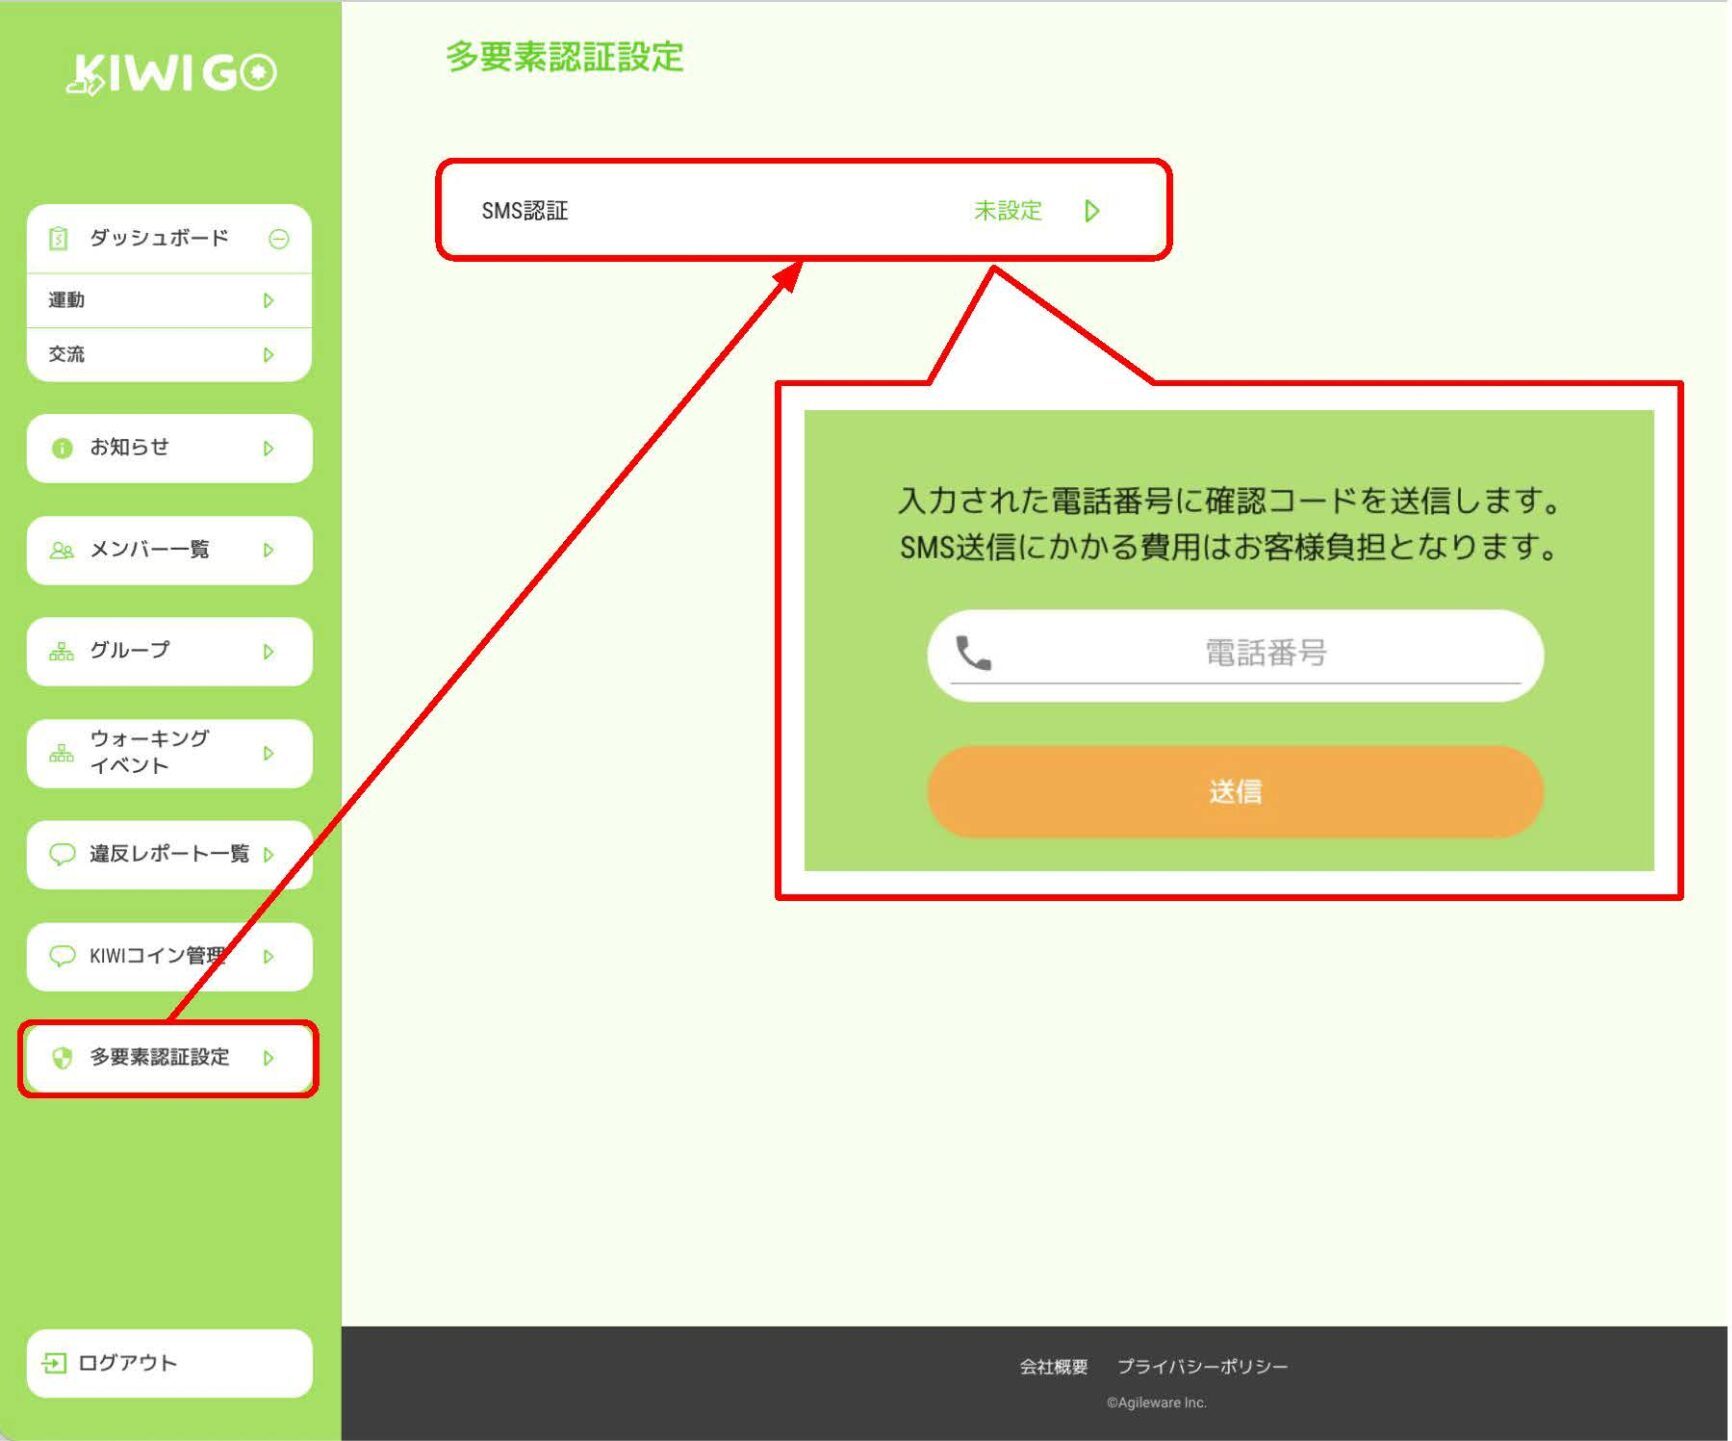
Task: Open the 違反レポート一覧 menu item
Action: pyautogui.click(x=169, y=854)
